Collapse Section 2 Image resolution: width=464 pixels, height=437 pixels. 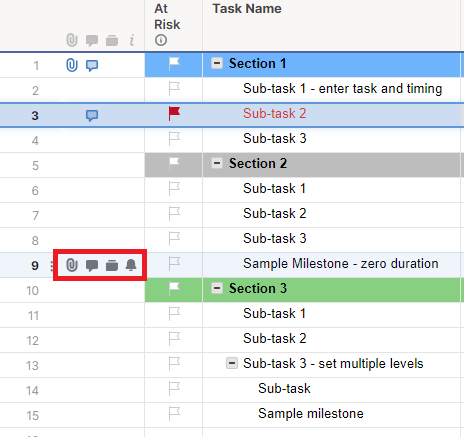coord(217,163)
